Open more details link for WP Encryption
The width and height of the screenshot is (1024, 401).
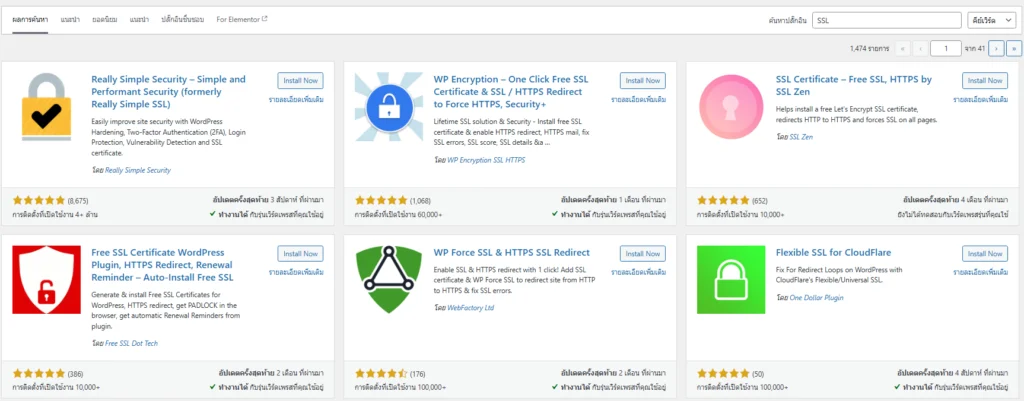[639, 99]
